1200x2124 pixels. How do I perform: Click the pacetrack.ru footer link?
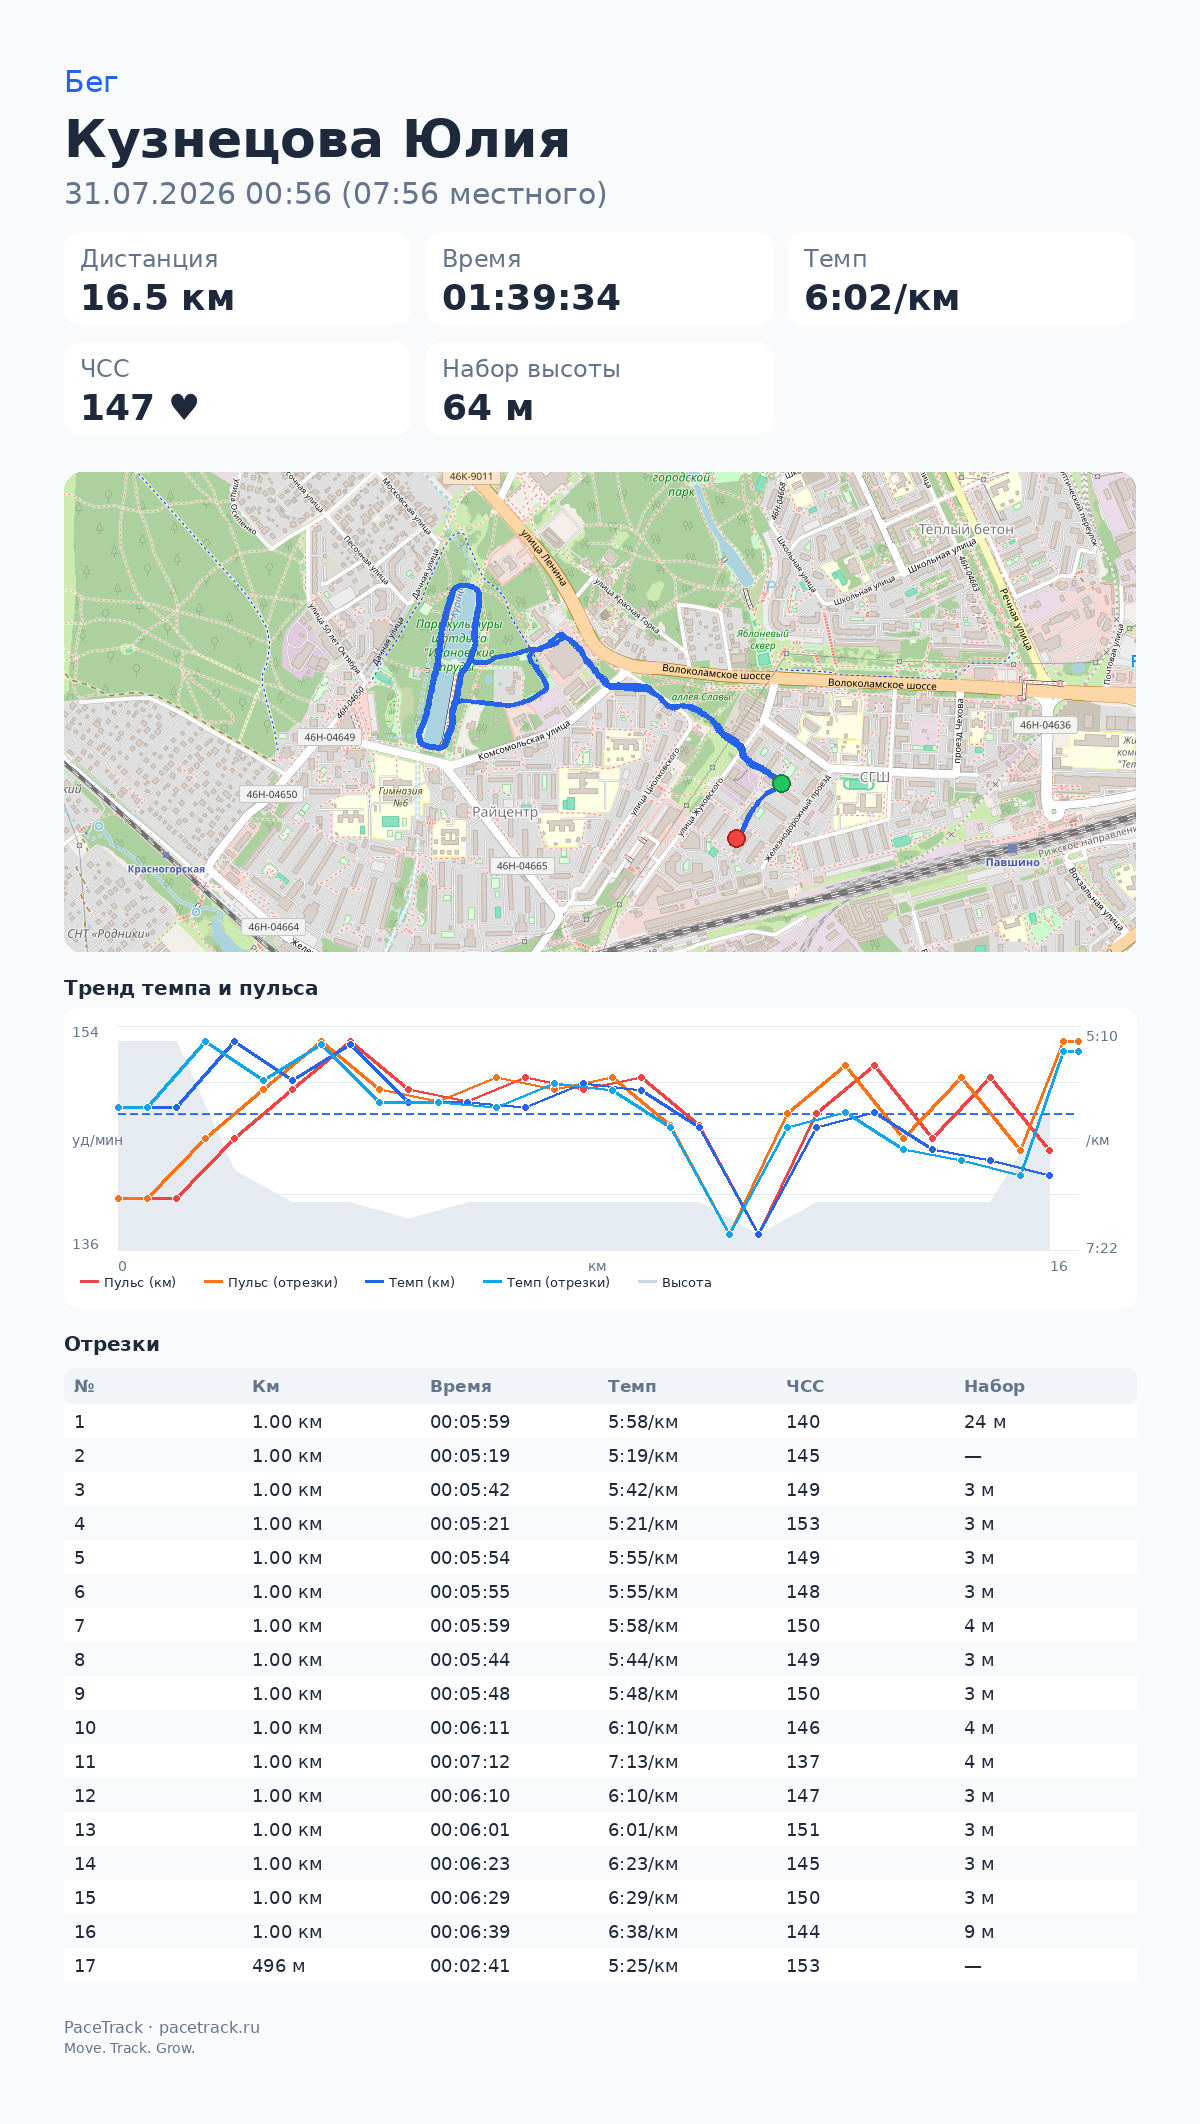[209, 2027]
